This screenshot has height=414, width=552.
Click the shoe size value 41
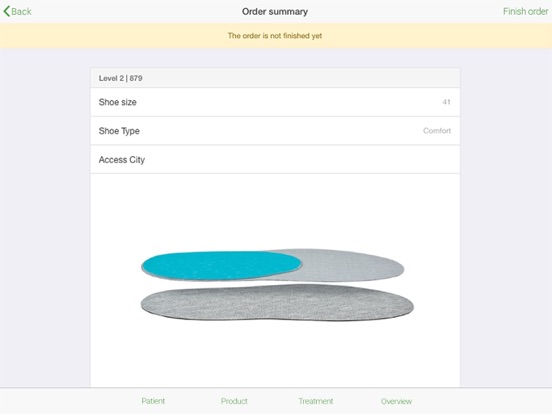pos(446,102)
